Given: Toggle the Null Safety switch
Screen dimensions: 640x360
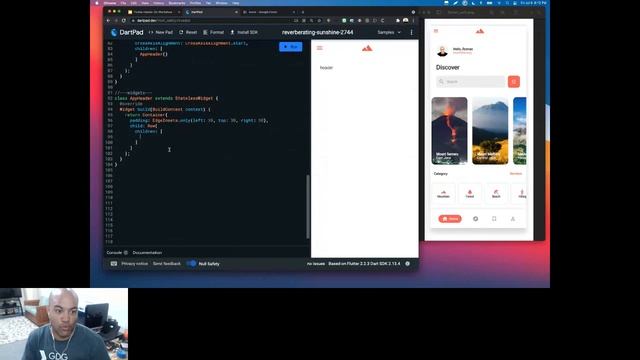Looking at the screenshot, I should [191, 264].
